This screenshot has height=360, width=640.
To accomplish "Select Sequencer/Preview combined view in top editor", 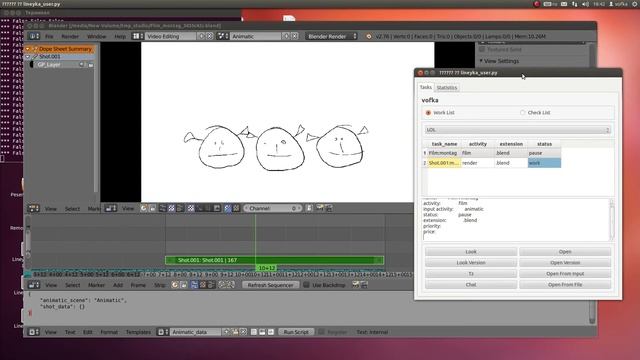I will coord(180,209).
